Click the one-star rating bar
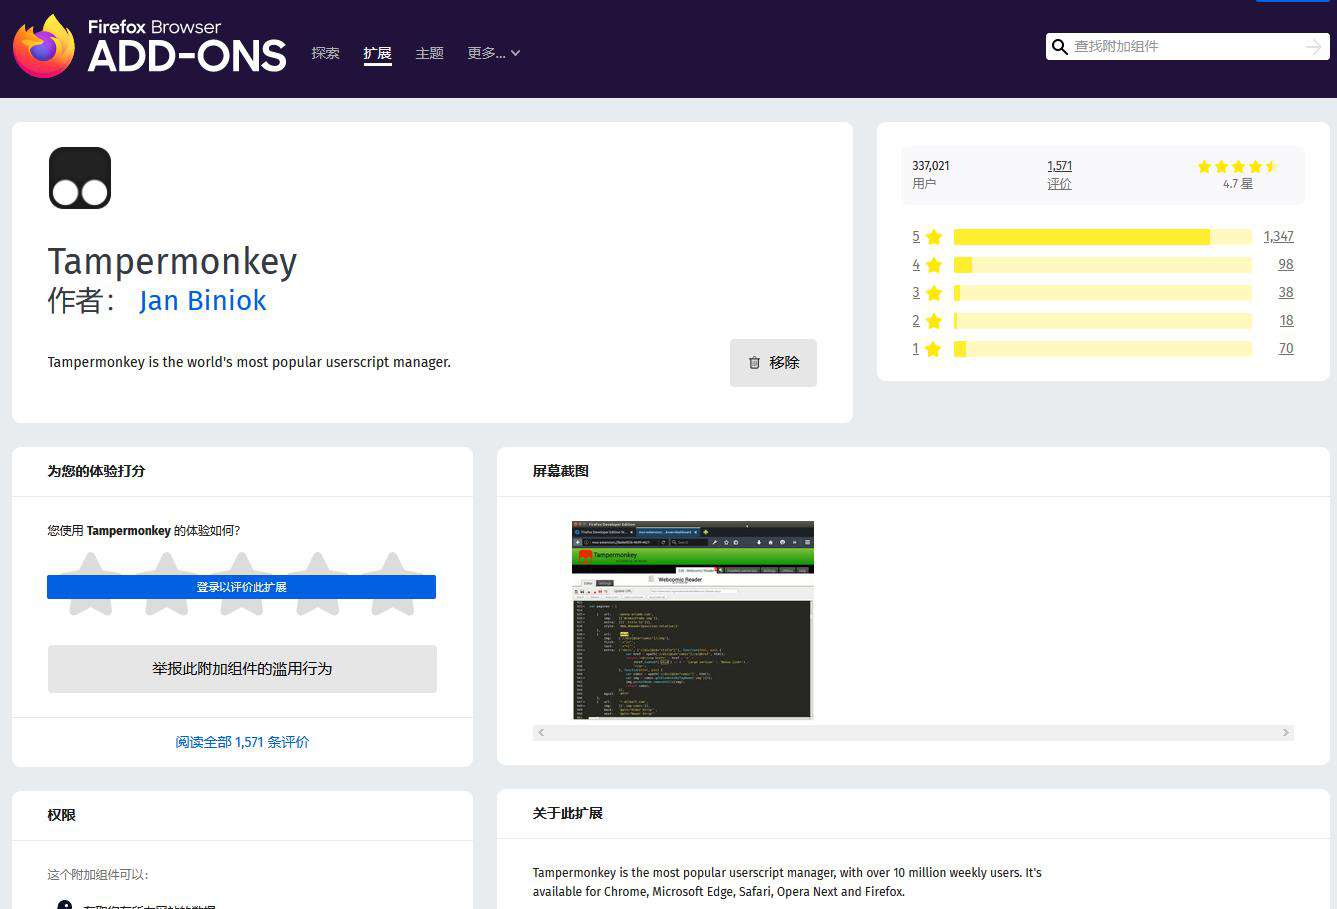This screenshot has height=909, width=1337. click(x=1102, y=349)
